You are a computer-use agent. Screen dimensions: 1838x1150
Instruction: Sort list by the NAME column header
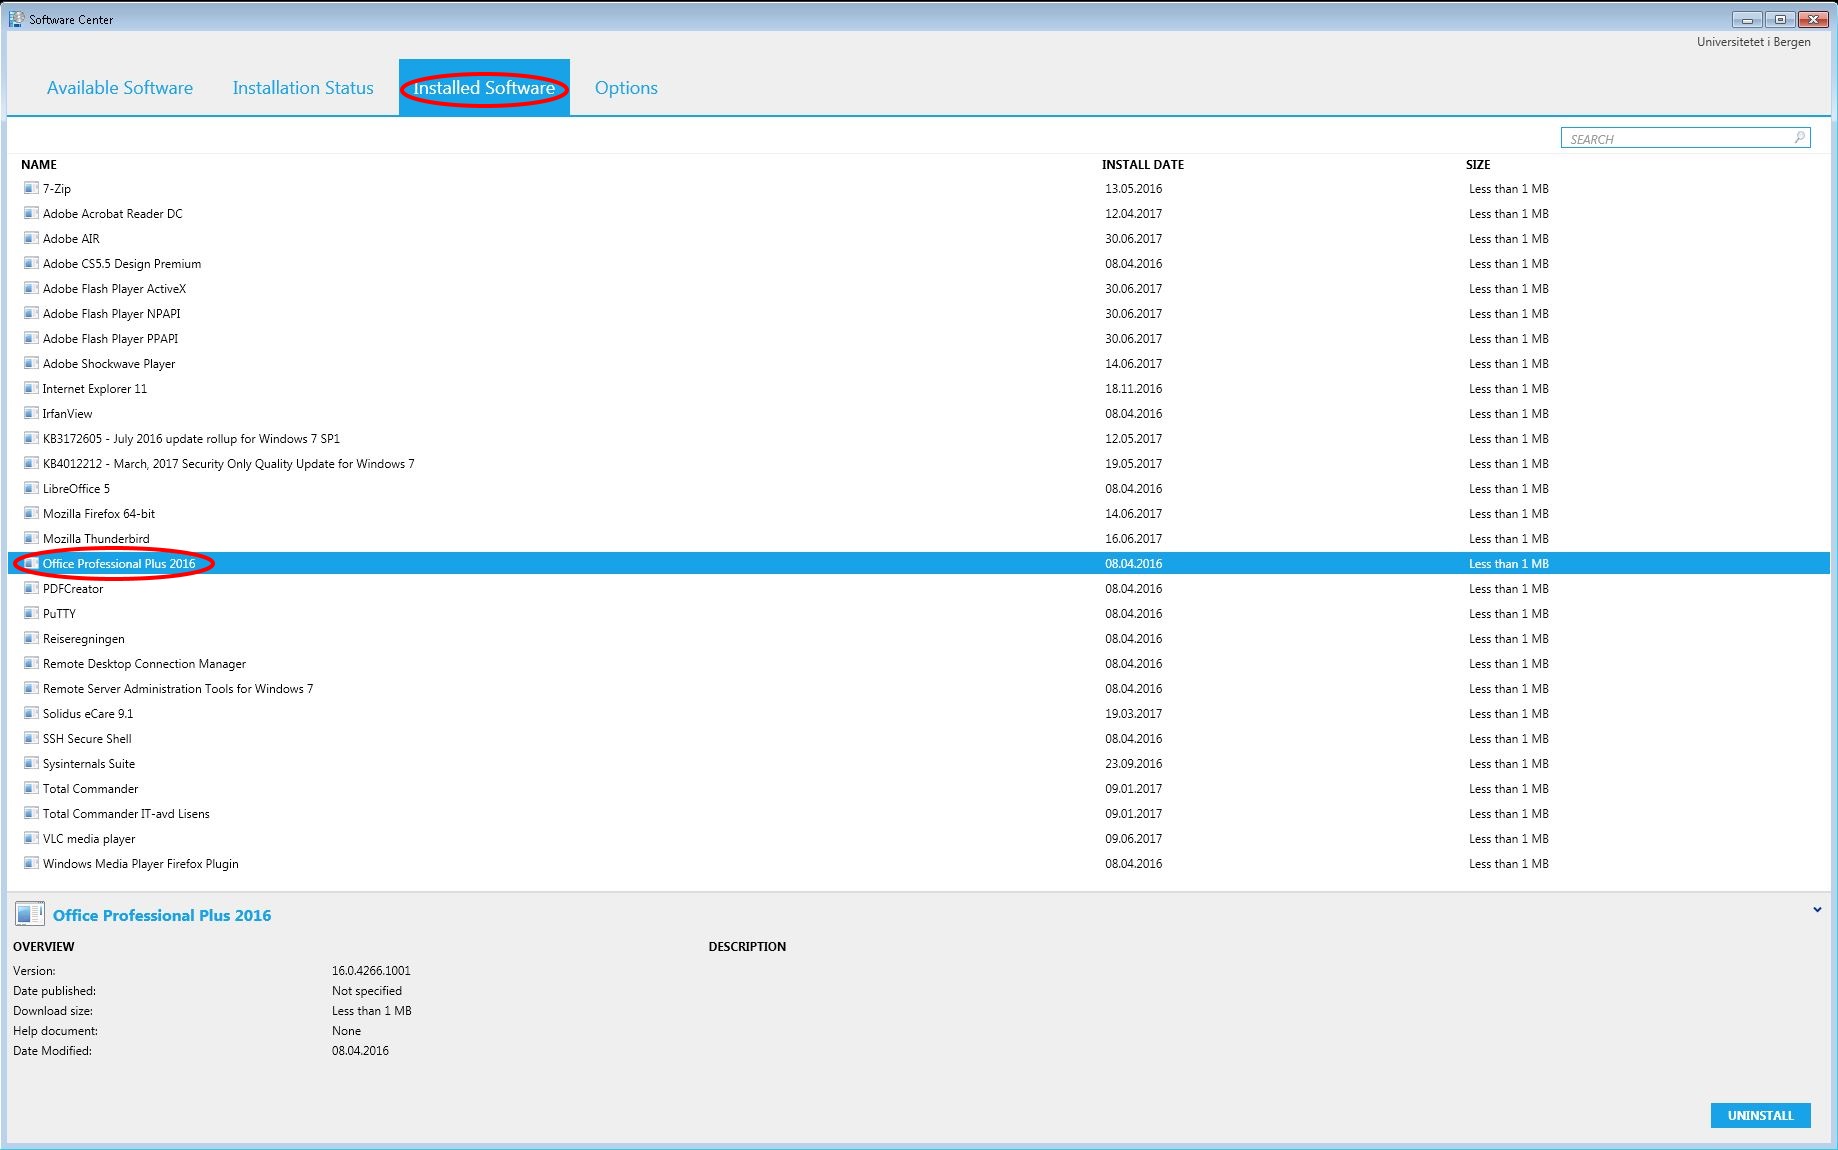[39, 165]
